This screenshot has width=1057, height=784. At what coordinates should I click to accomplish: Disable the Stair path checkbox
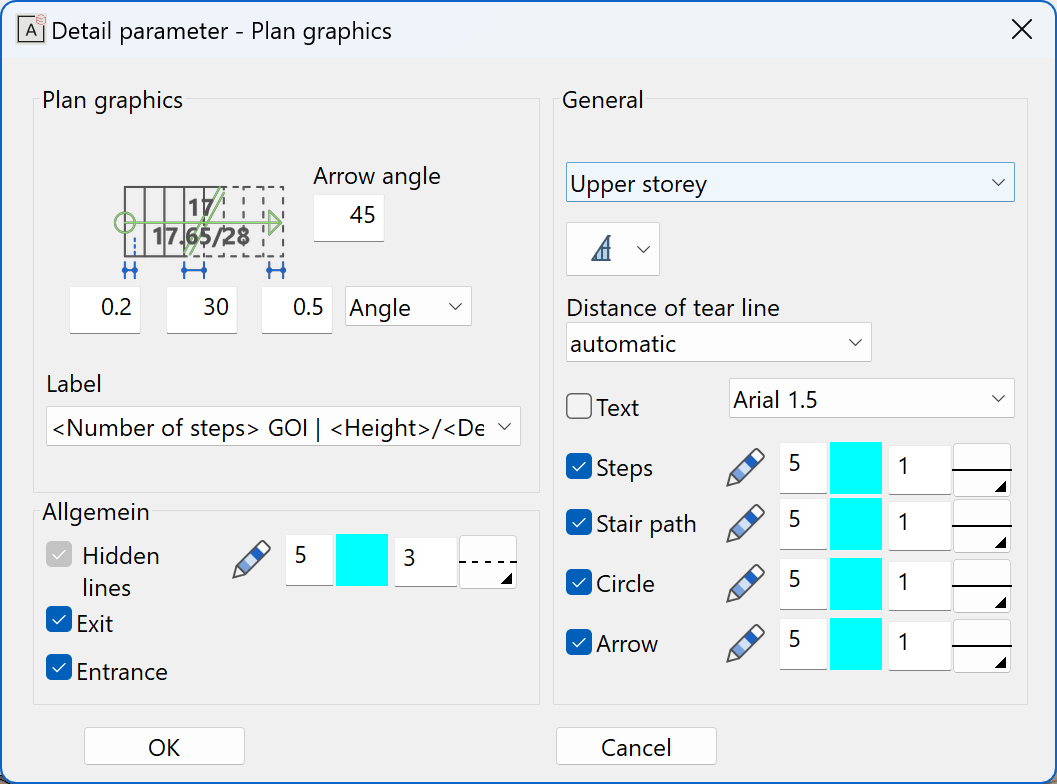click(x=579, y=522)
